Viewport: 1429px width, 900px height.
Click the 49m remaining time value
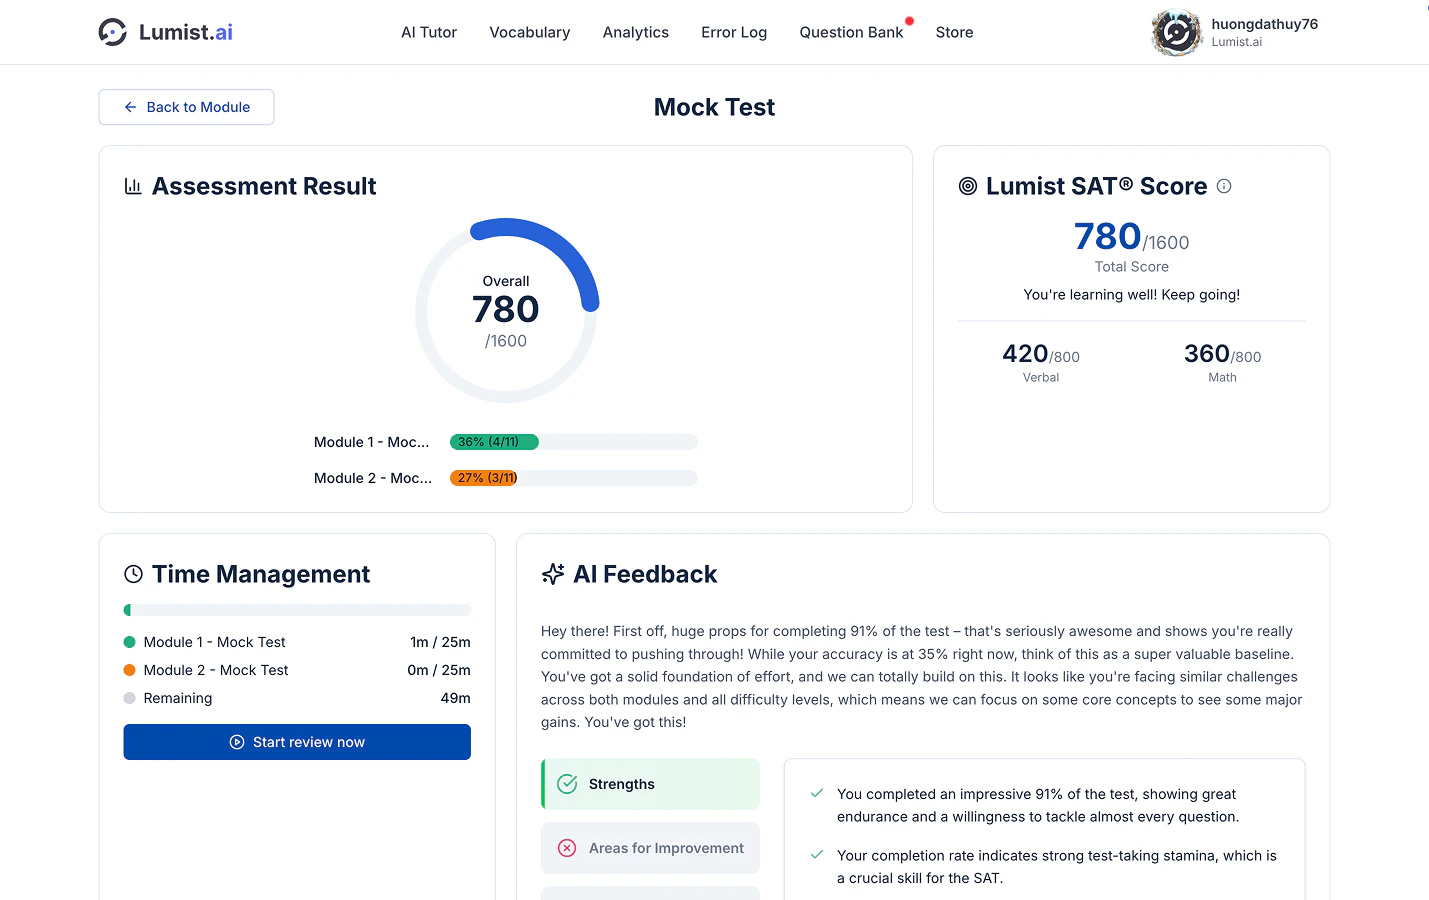(455, 698)
